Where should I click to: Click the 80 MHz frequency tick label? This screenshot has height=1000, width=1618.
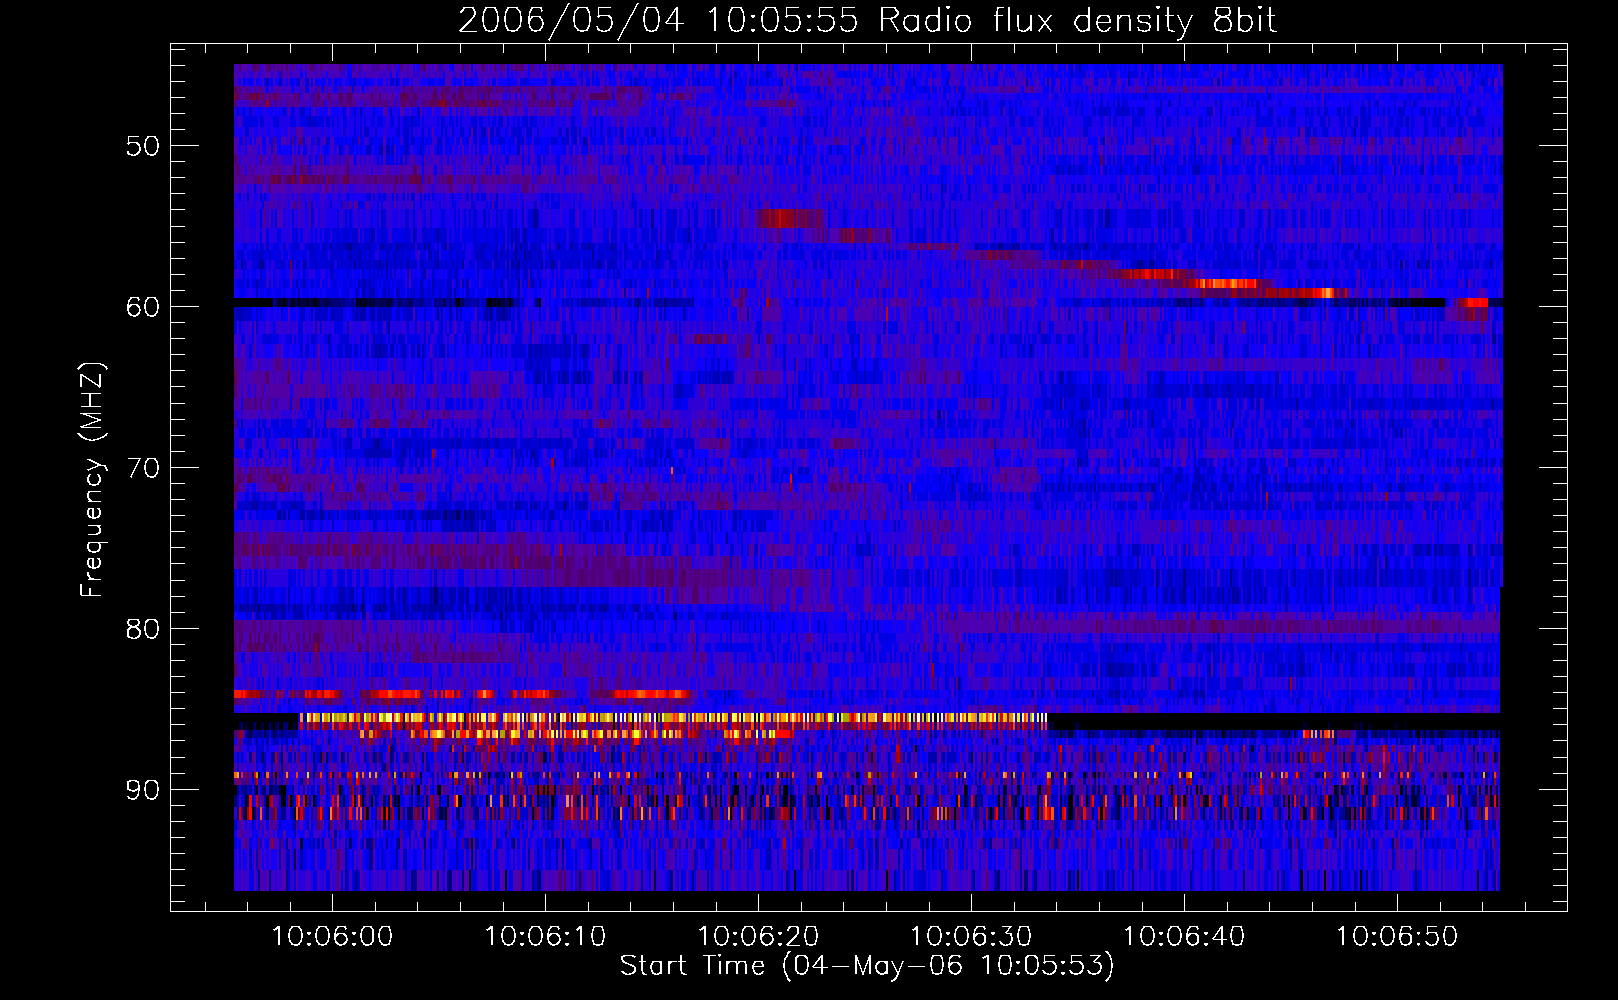[x=143, y=629]
